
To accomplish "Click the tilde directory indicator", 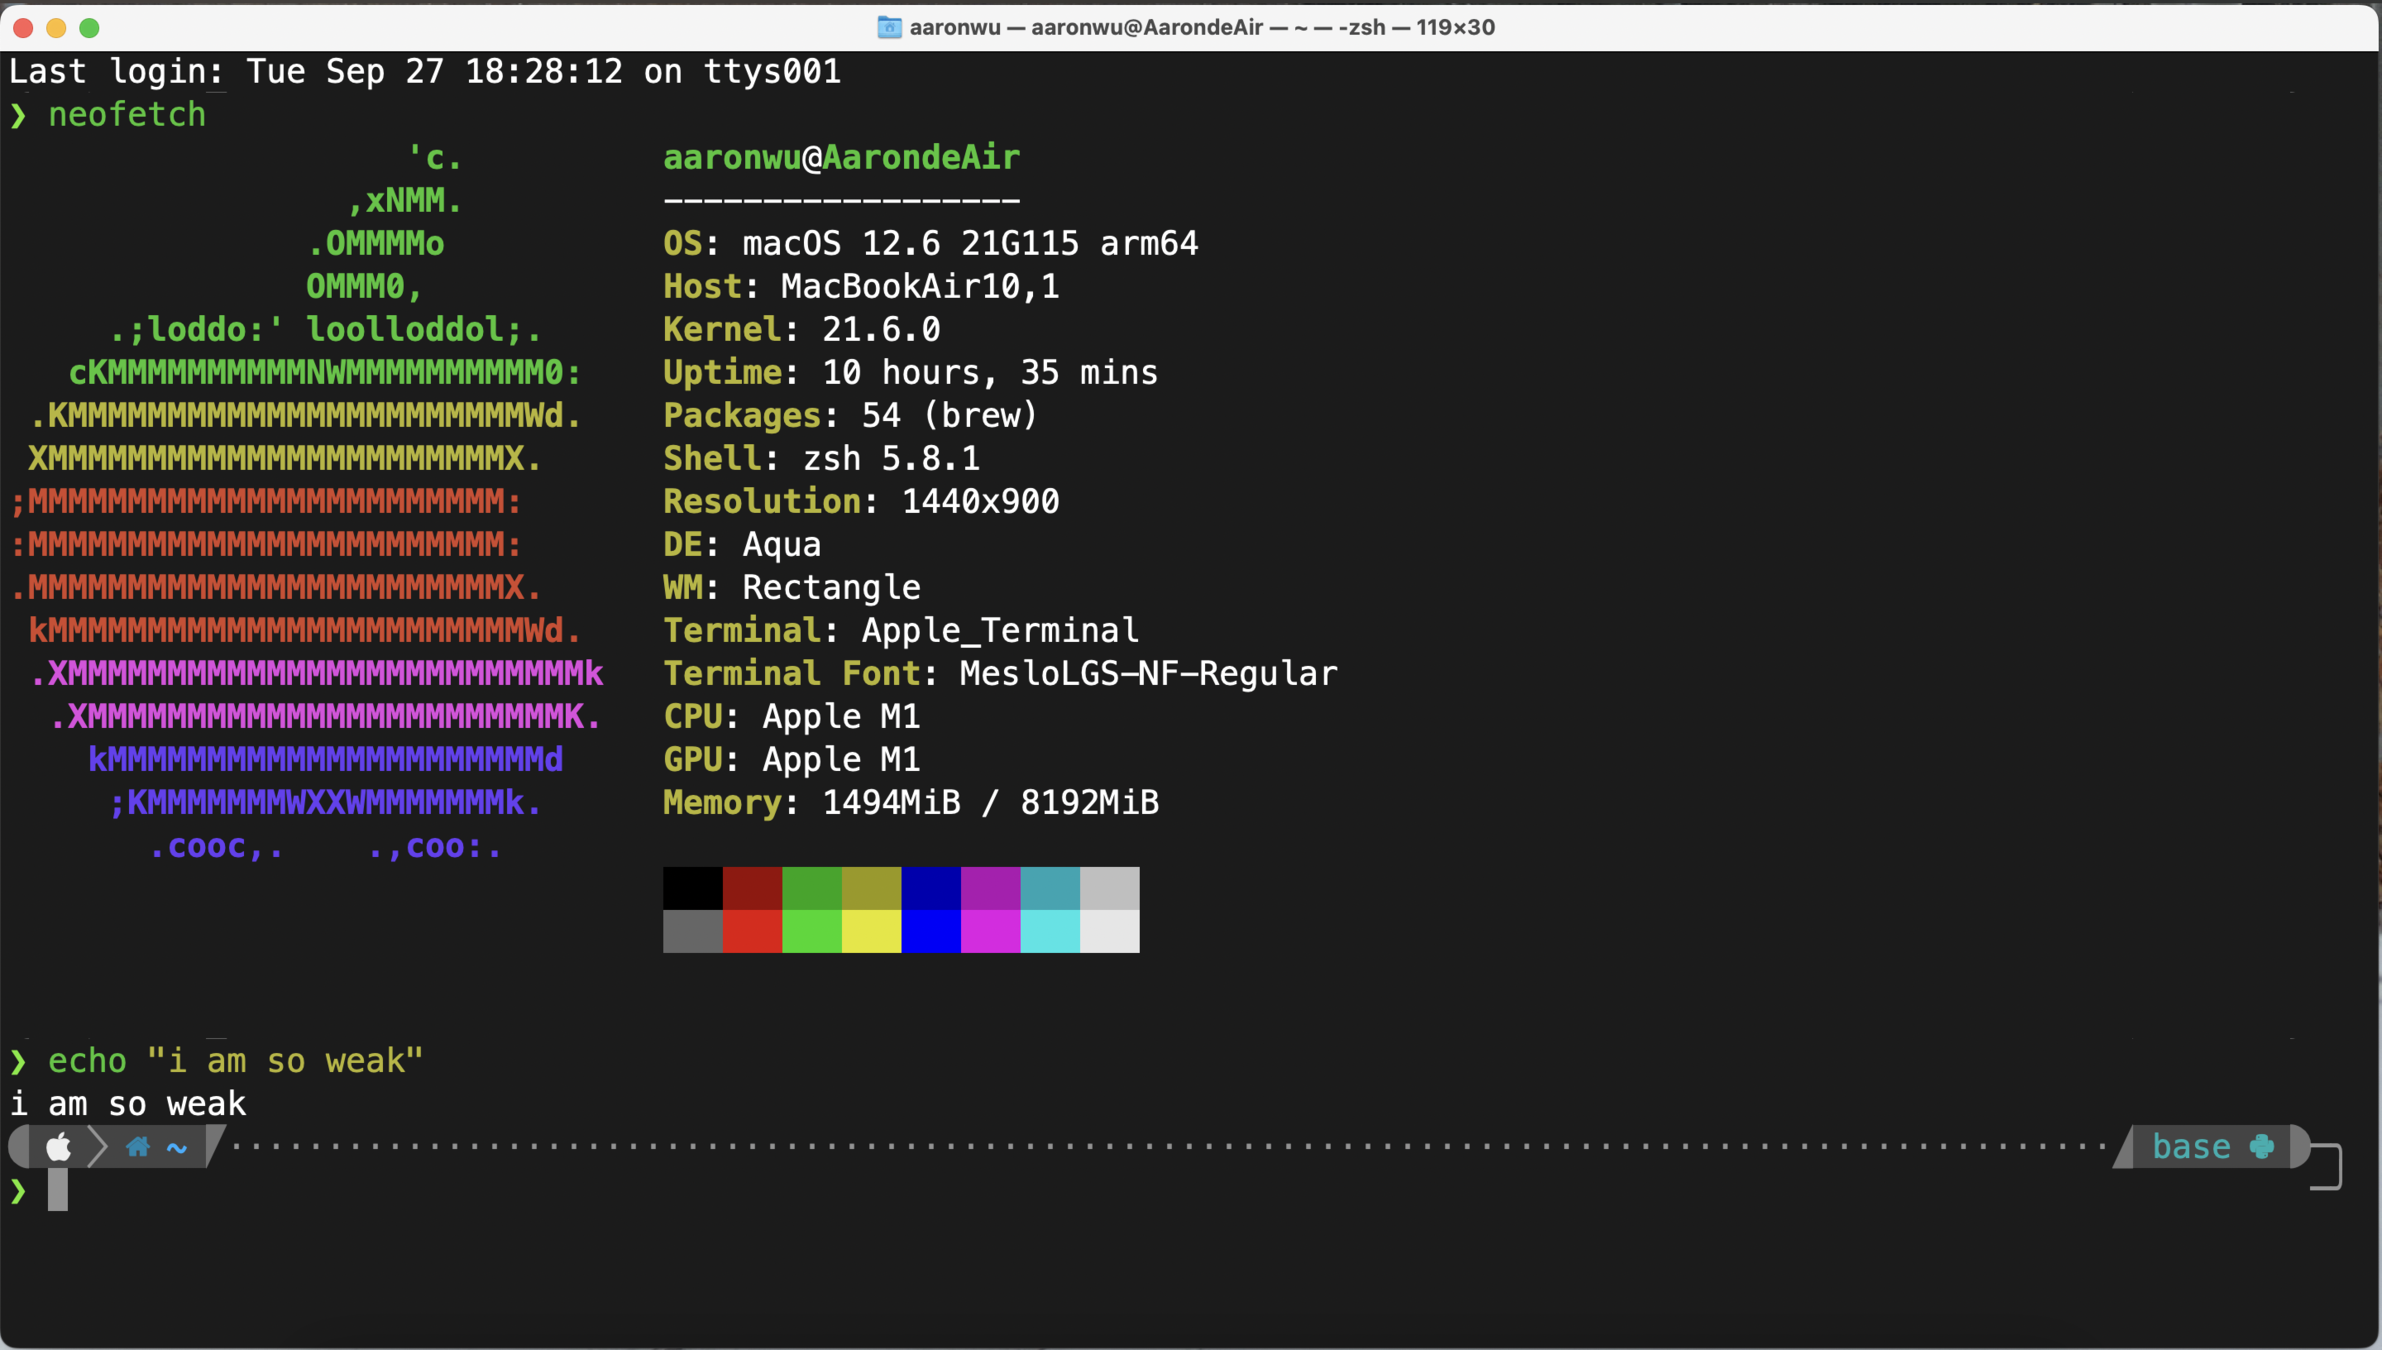I will (177, 1148).
